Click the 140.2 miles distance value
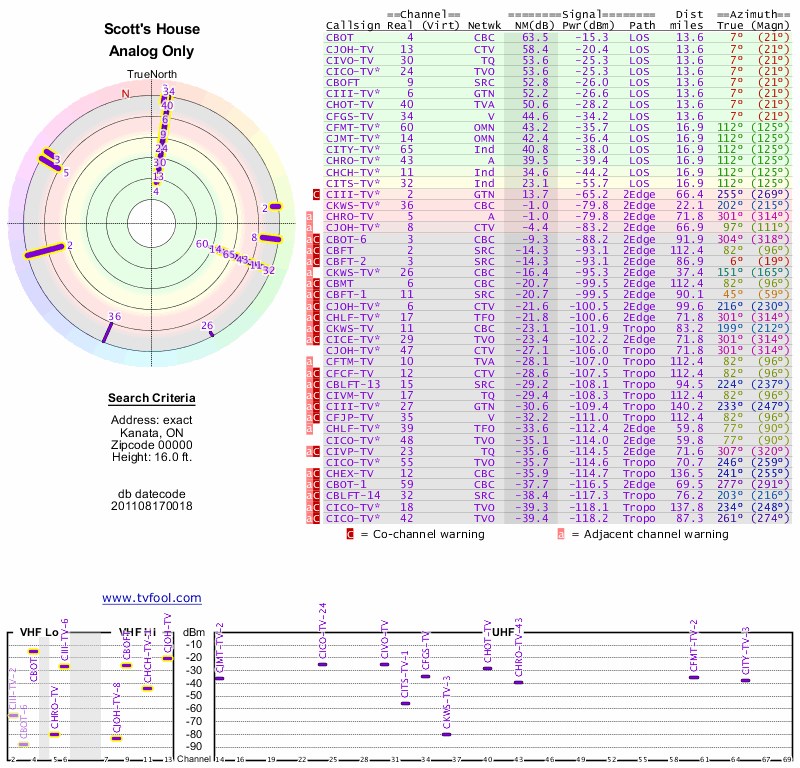Image resolution: width=800 pixels, height=768 pixels. 686,406
